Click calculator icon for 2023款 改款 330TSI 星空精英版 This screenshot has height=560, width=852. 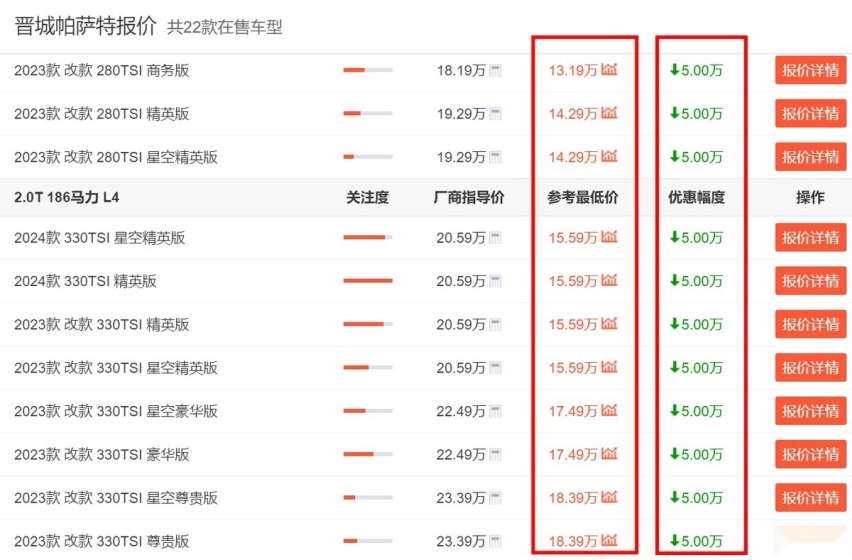[495, 368]
